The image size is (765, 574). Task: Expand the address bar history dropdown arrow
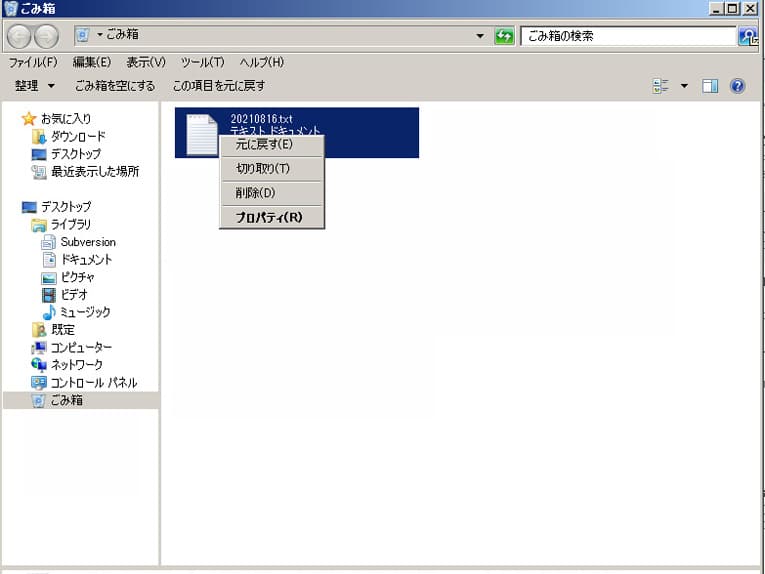pos(481,36)
